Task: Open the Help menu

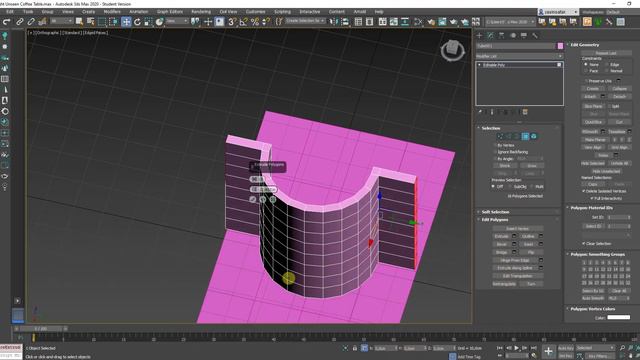Action: coord(379,12)
